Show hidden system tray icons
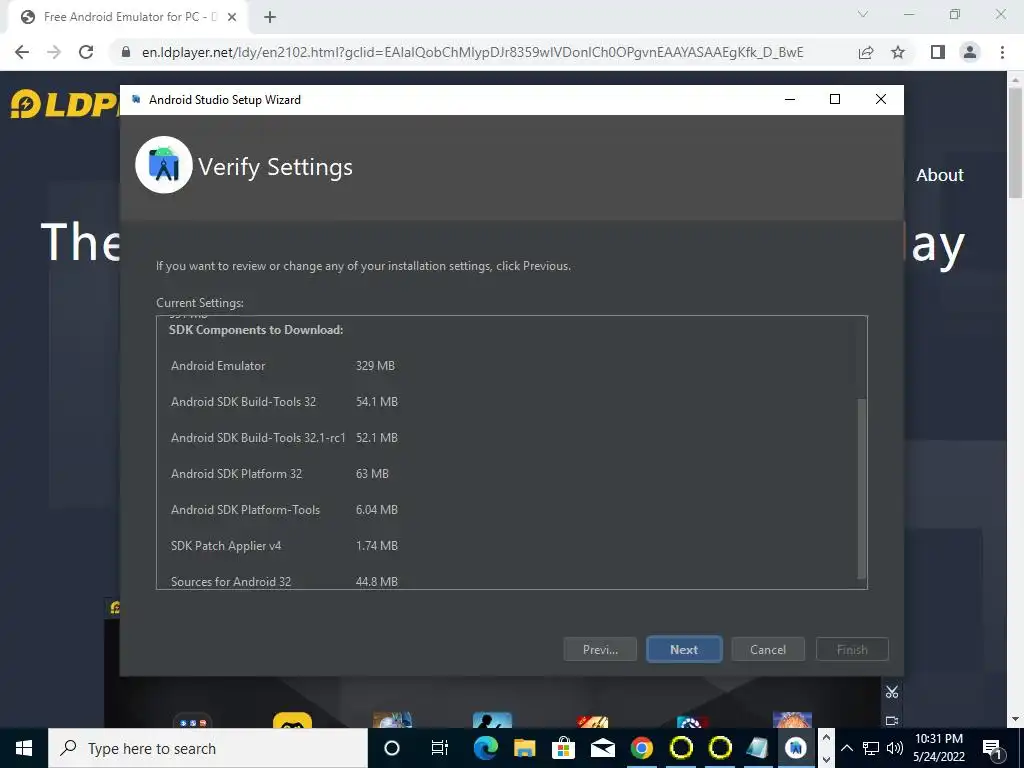This screenshot has width=1024, height=768. 846,748
